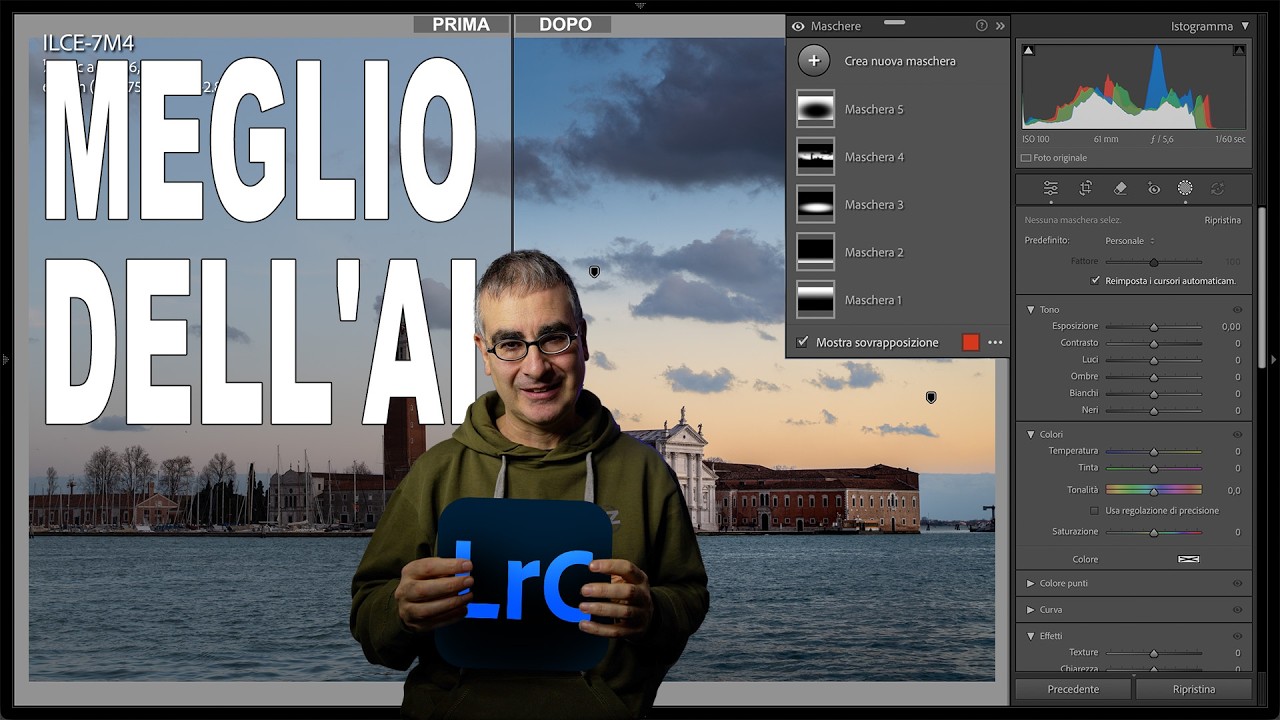Image resolution: width=1280 pixels, height=720 pixels.
Task: Click the red overlay color swatch
Action: 970,342
